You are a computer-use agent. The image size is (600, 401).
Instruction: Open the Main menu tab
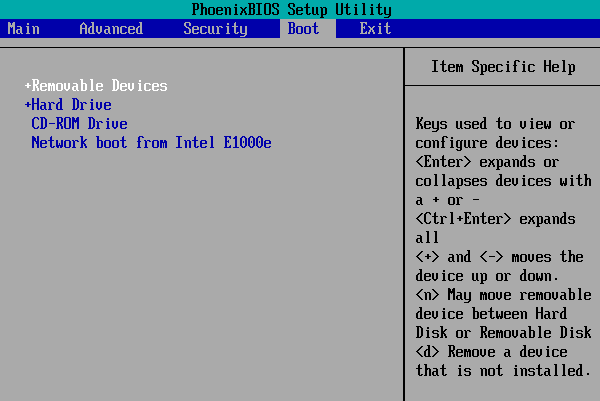(x=23, y=29)
